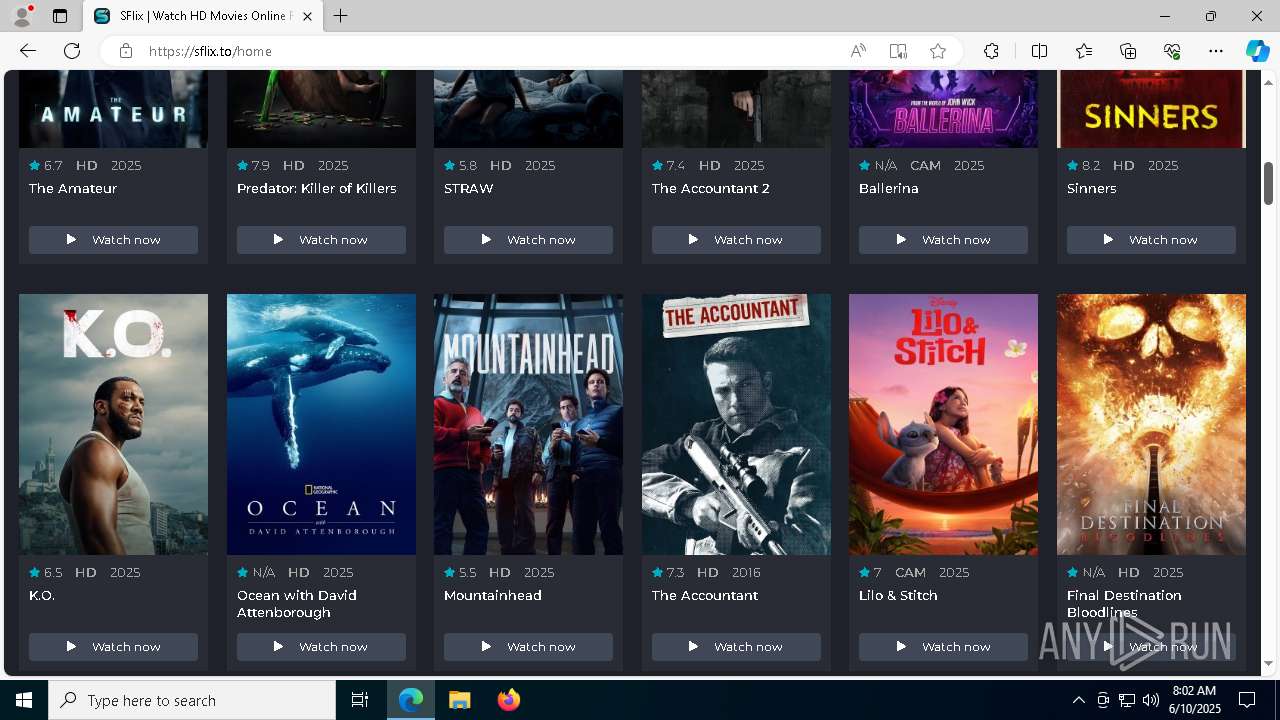Open Sinners title link

click(1092, 188)
